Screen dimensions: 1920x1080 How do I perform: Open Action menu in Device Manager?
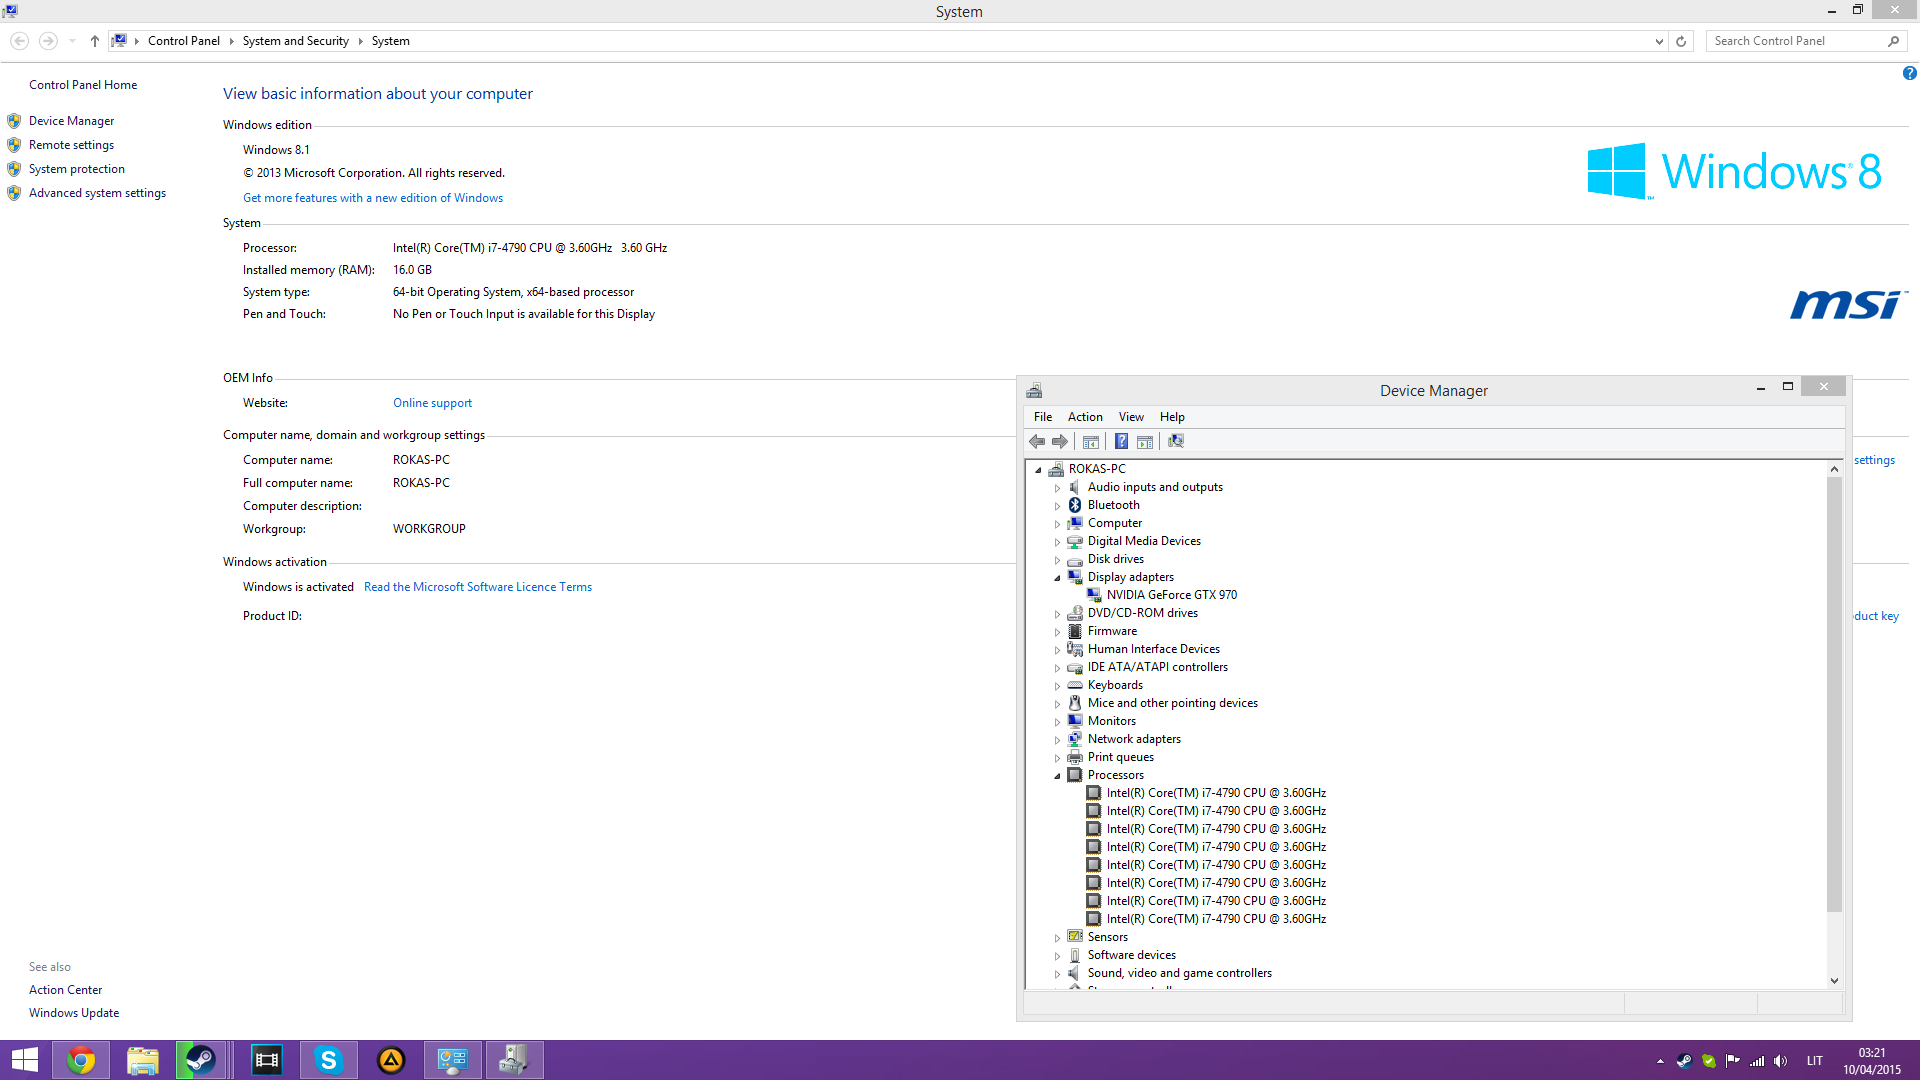[1085, 417]
